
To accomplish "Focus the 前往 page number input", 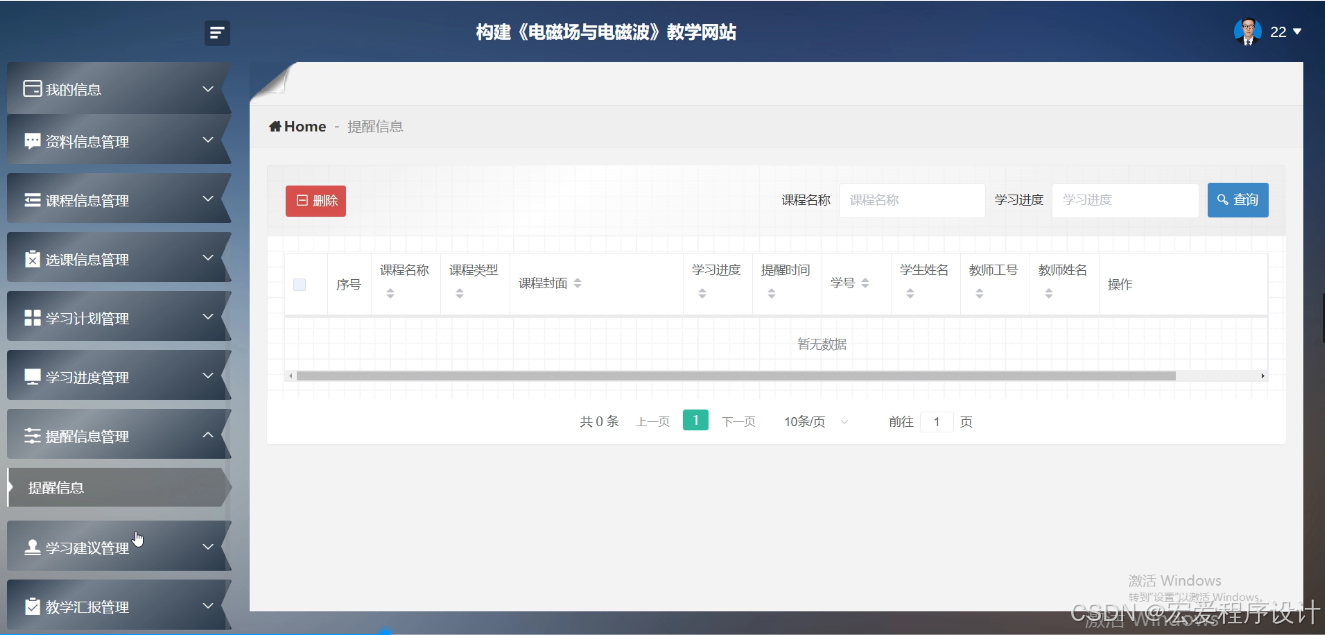I will [937, 422].
